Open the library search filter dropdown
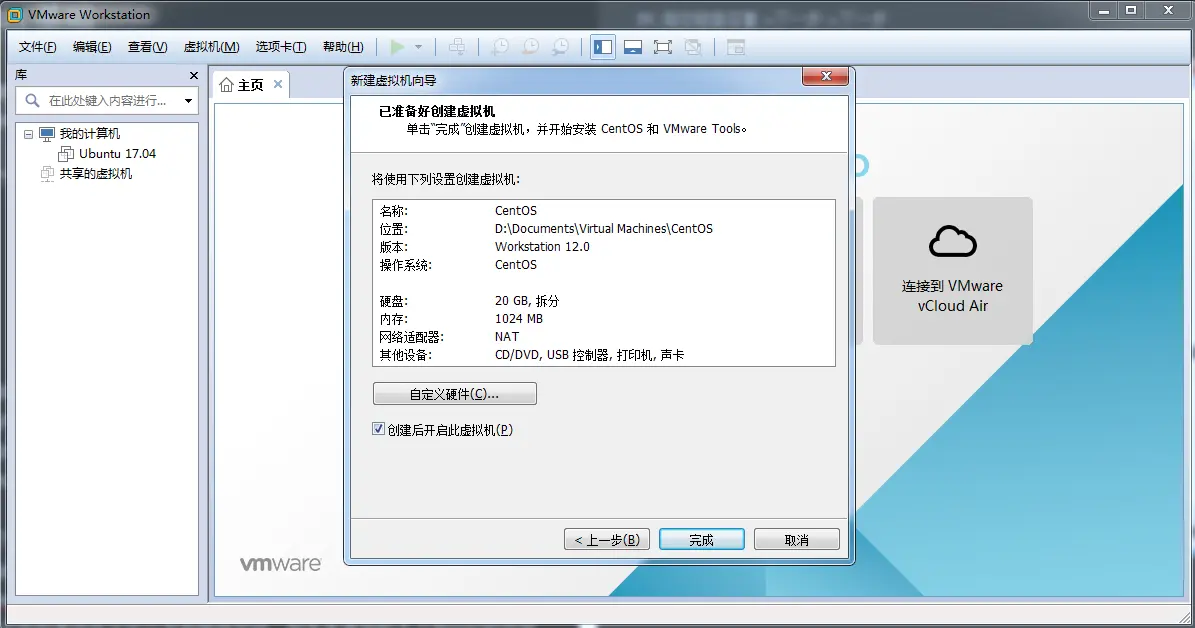This screenshot has height=628, width=1195. (x=188, y=101)
